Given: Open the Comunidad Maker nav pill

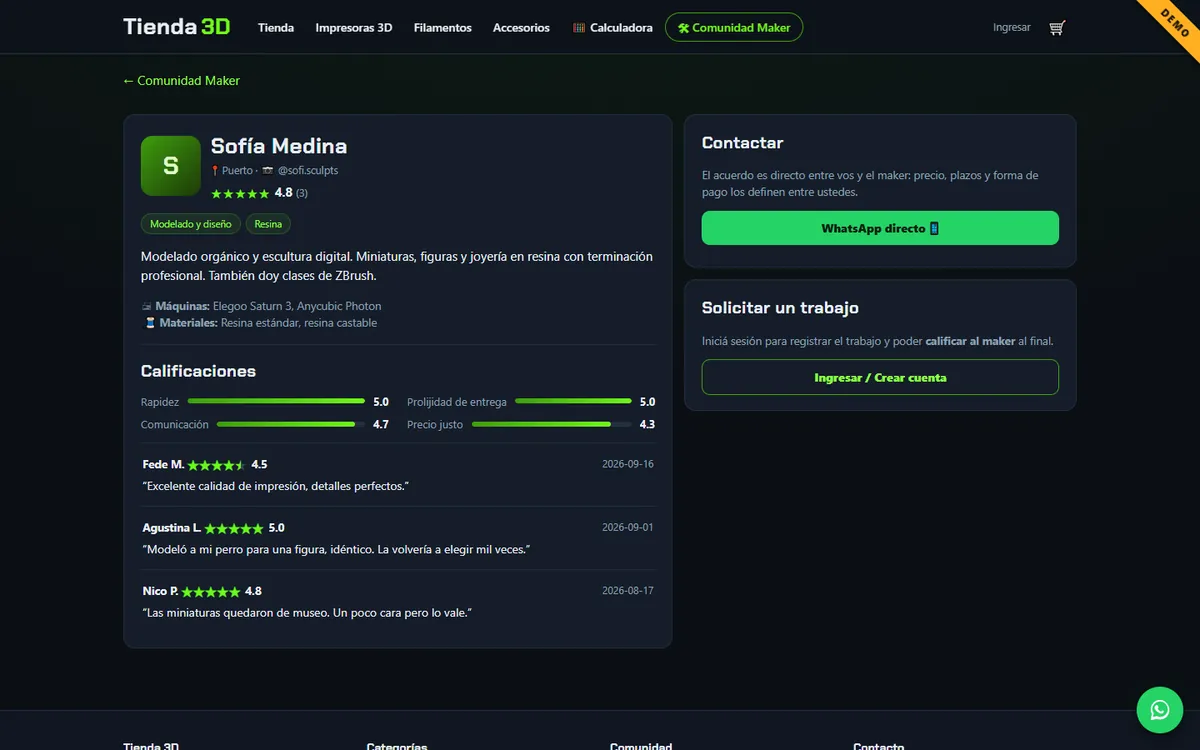Looking at the screenshot, I should pyautogui.click(x=734, y=28).
